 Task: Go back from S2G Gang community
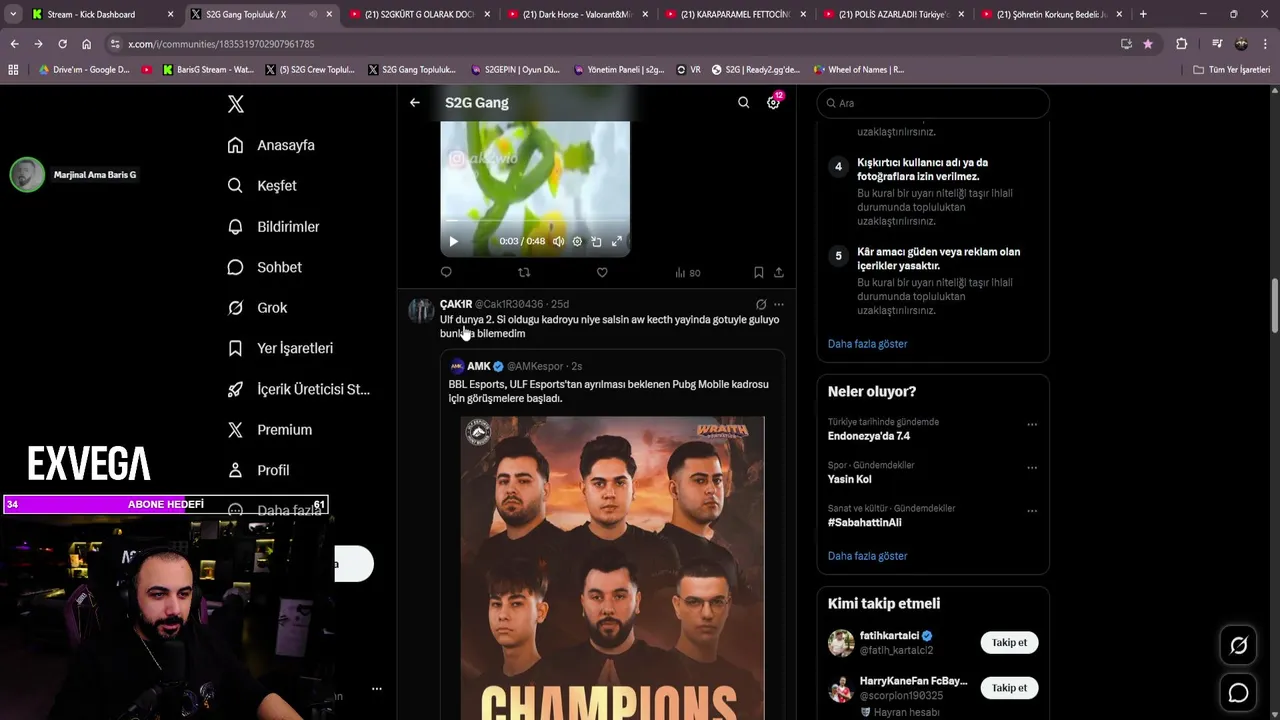click(x=415, y=103)
